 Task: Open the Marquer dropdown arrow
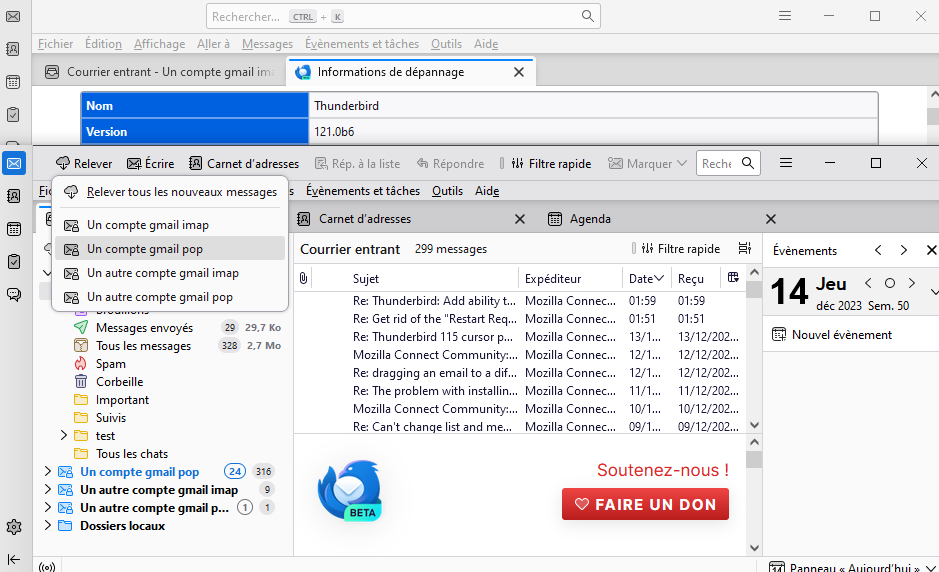point(681,164)
